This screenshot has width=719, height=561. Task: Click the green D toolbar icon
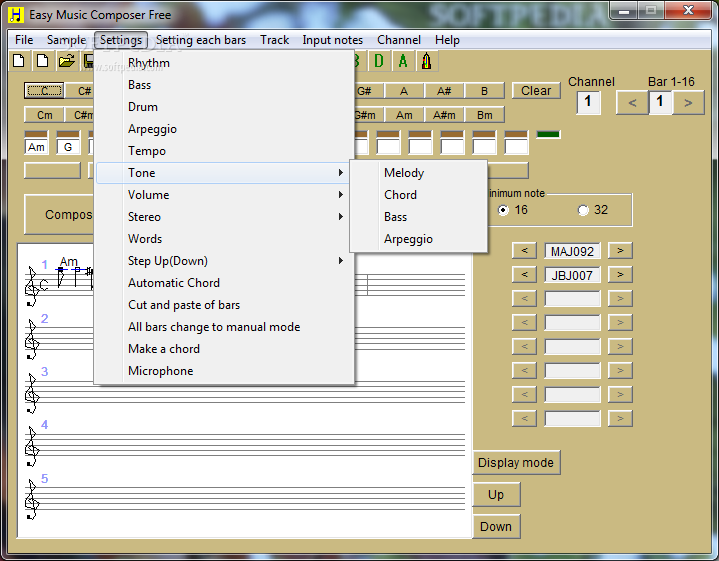point(379,61)
